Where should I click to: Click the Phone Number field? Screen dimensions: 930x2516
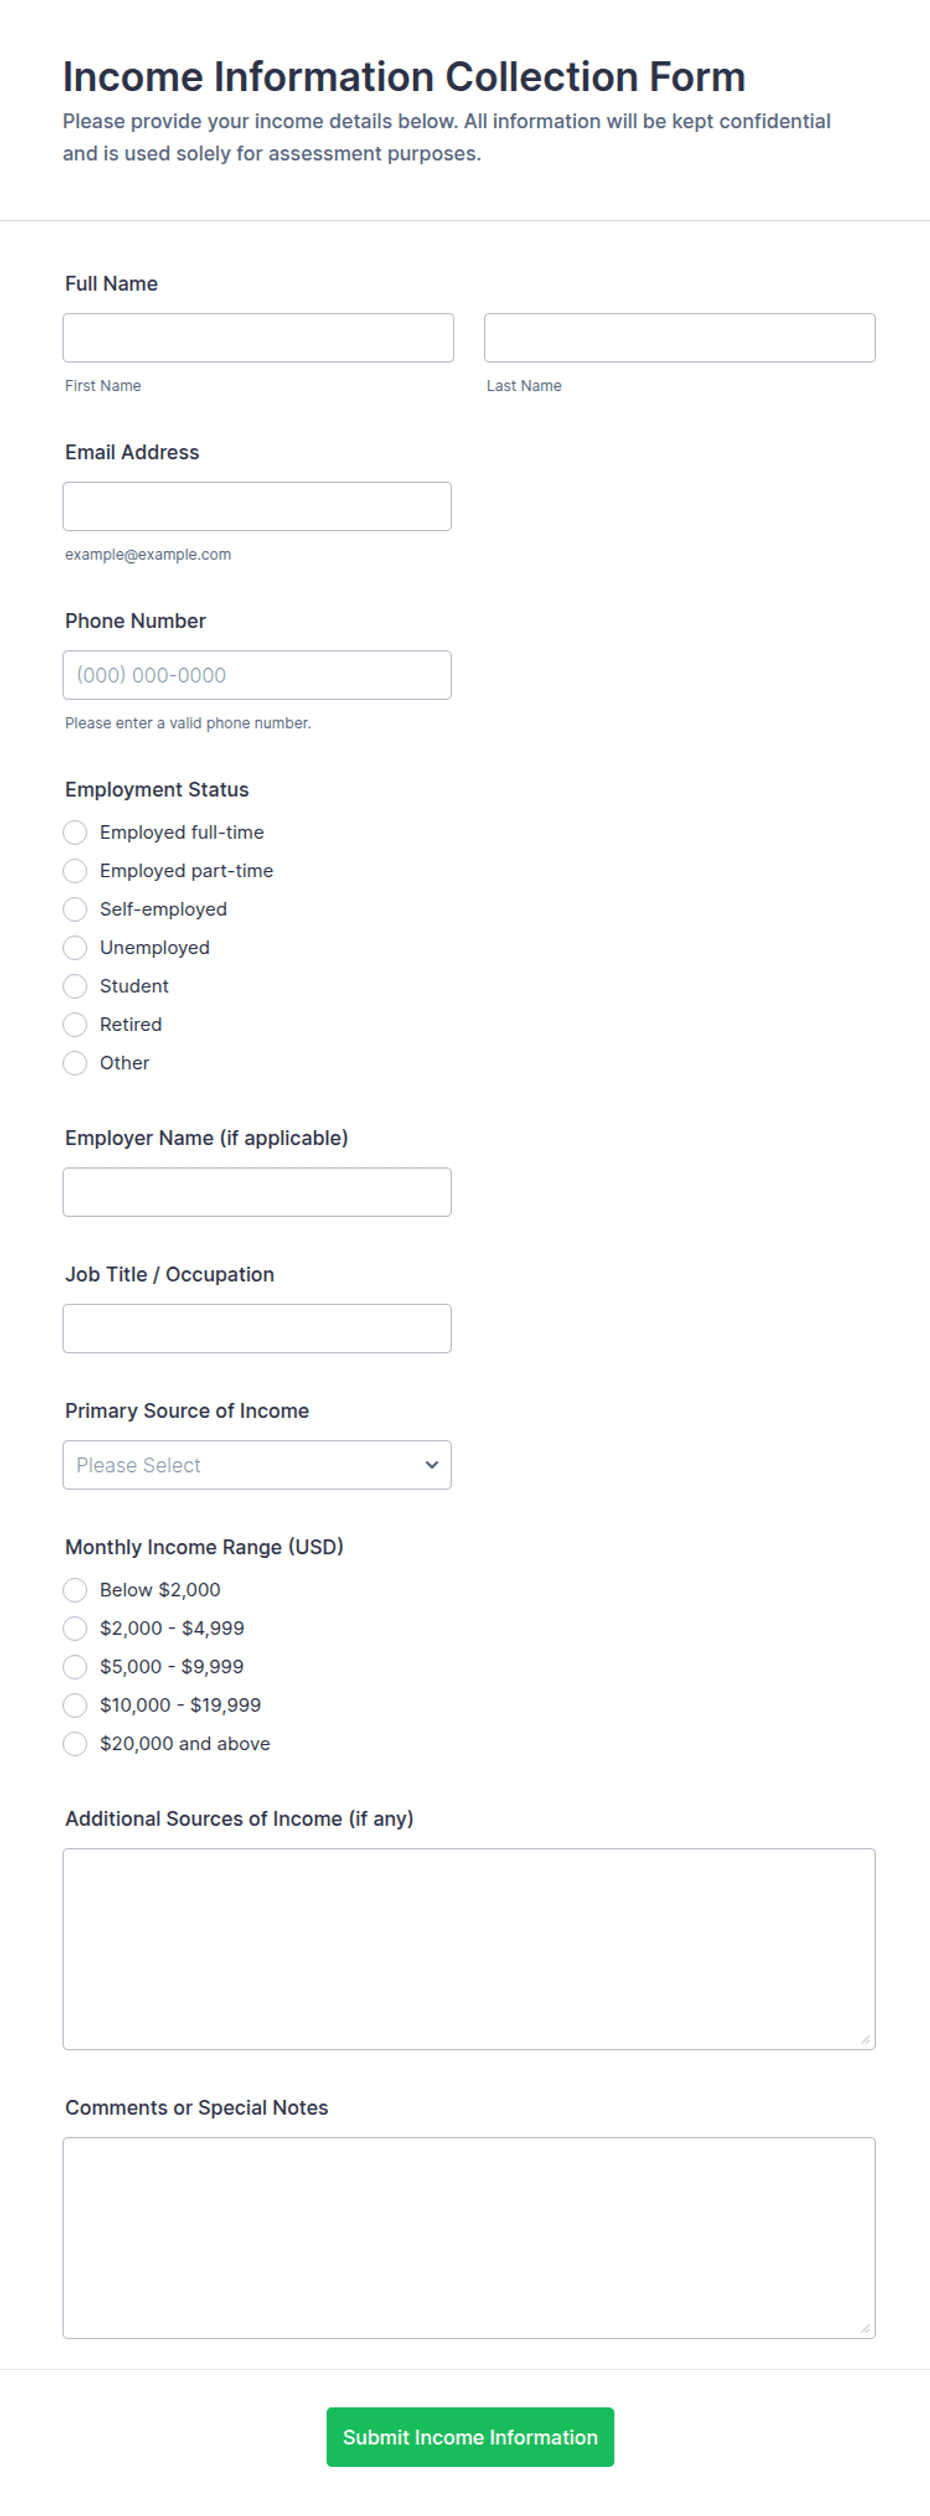tap(257, 675)
